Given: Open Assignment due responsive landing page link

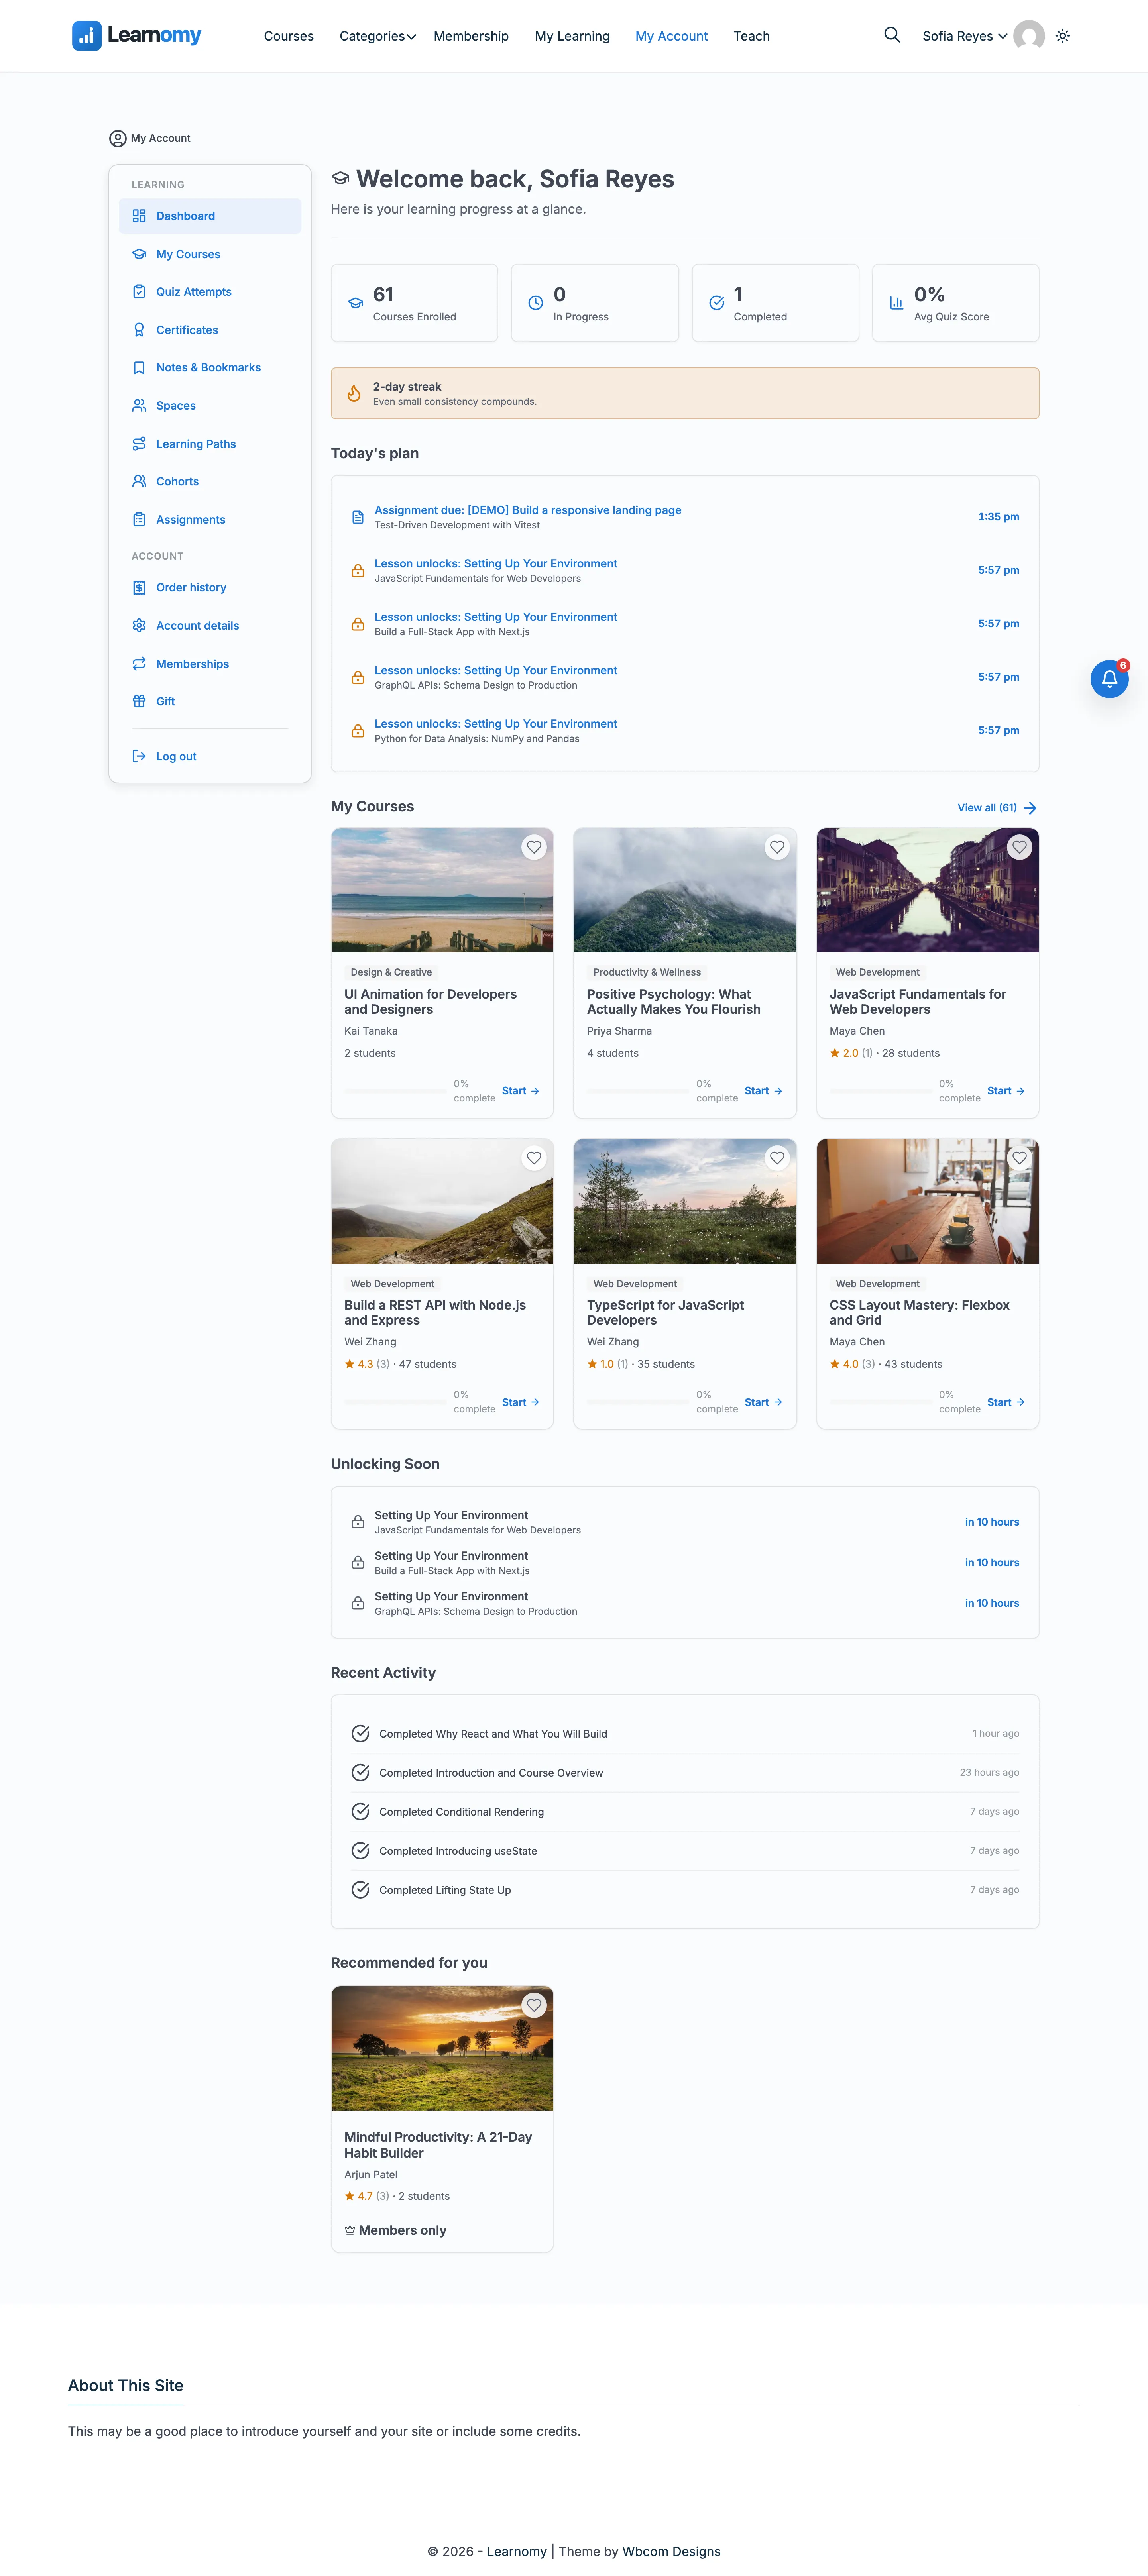Looking at the screenshot, I should coord(528,510).
